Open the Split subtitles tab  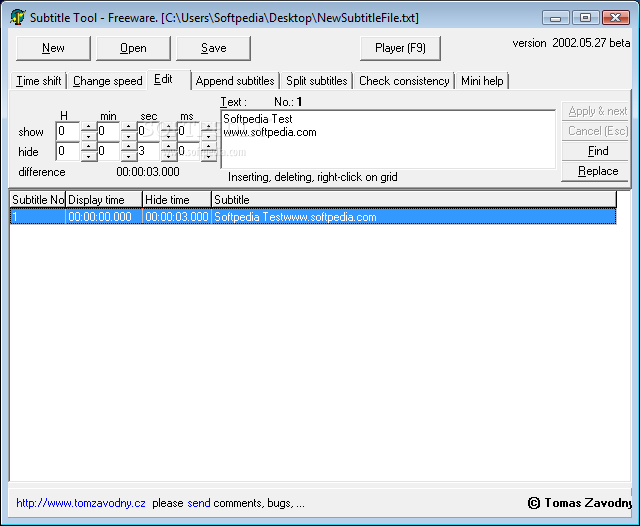[317, 81]
